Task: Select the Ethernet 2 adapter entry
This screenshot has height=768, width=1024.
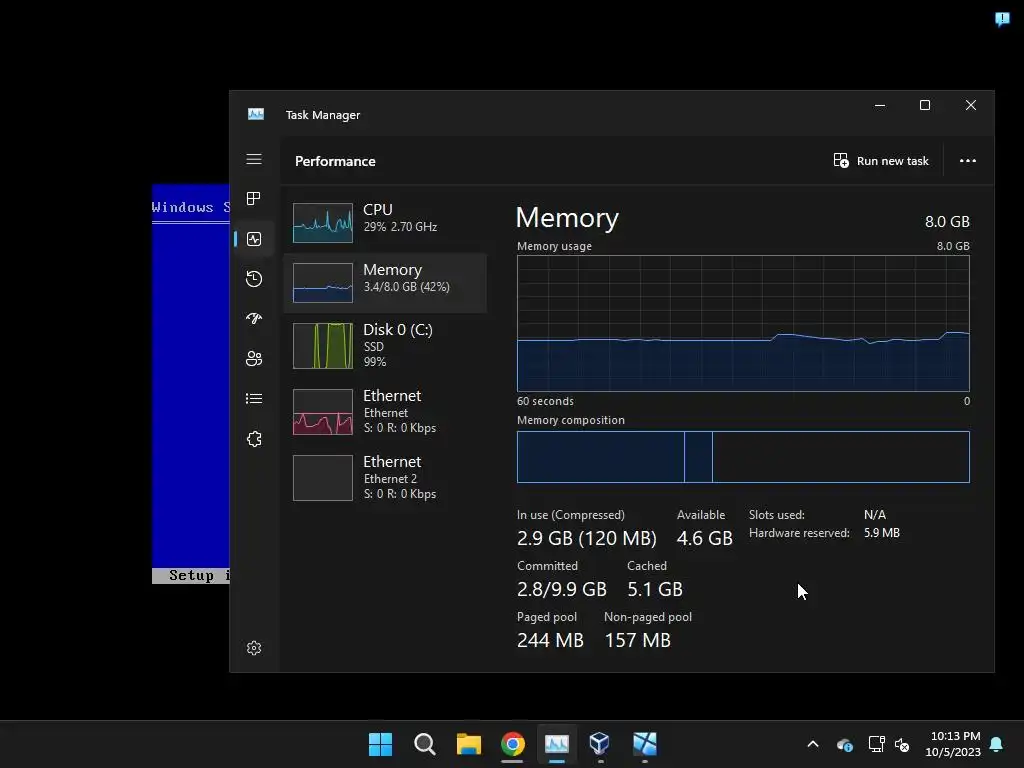Action: pos(385,477)
